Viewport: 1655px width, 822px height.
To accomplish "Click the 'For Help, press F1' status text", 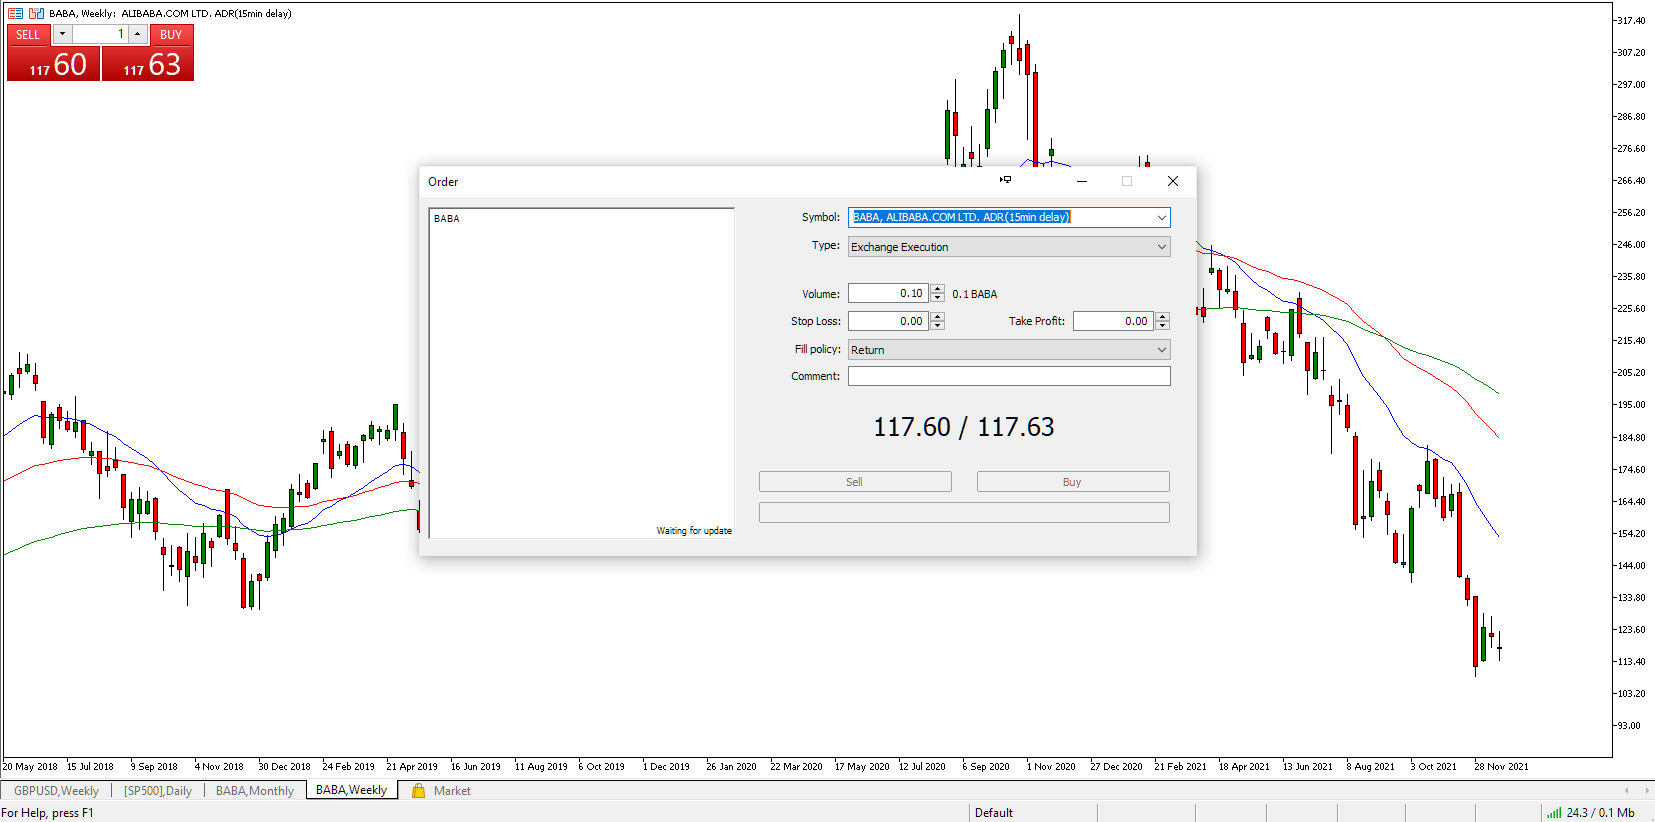I will point(47,813).
